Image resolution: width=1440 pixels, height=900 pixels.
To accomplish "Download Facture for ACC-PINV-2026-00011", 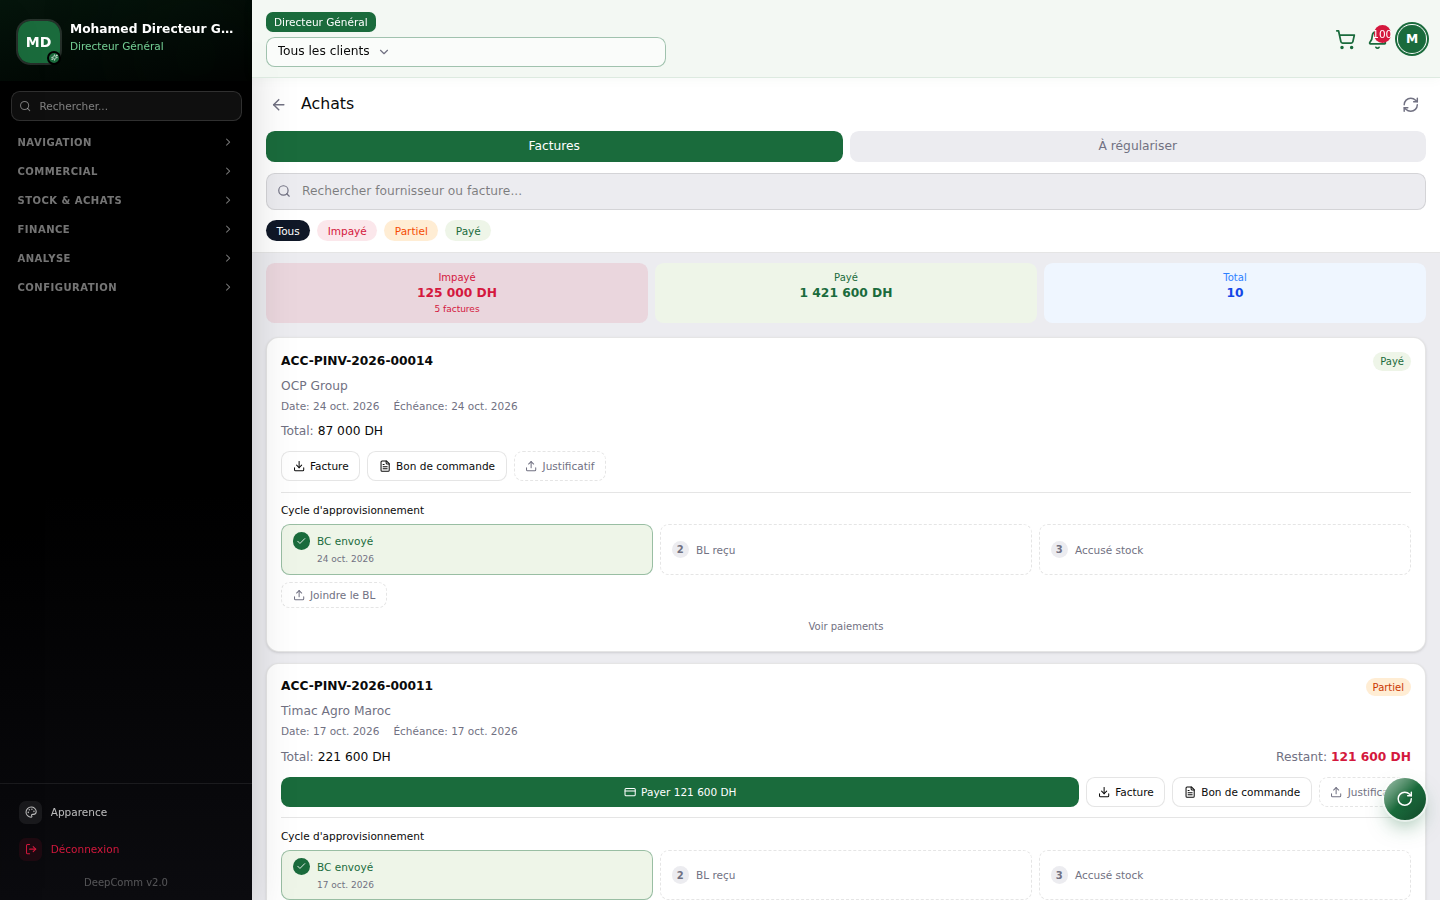I will 1125,792.
